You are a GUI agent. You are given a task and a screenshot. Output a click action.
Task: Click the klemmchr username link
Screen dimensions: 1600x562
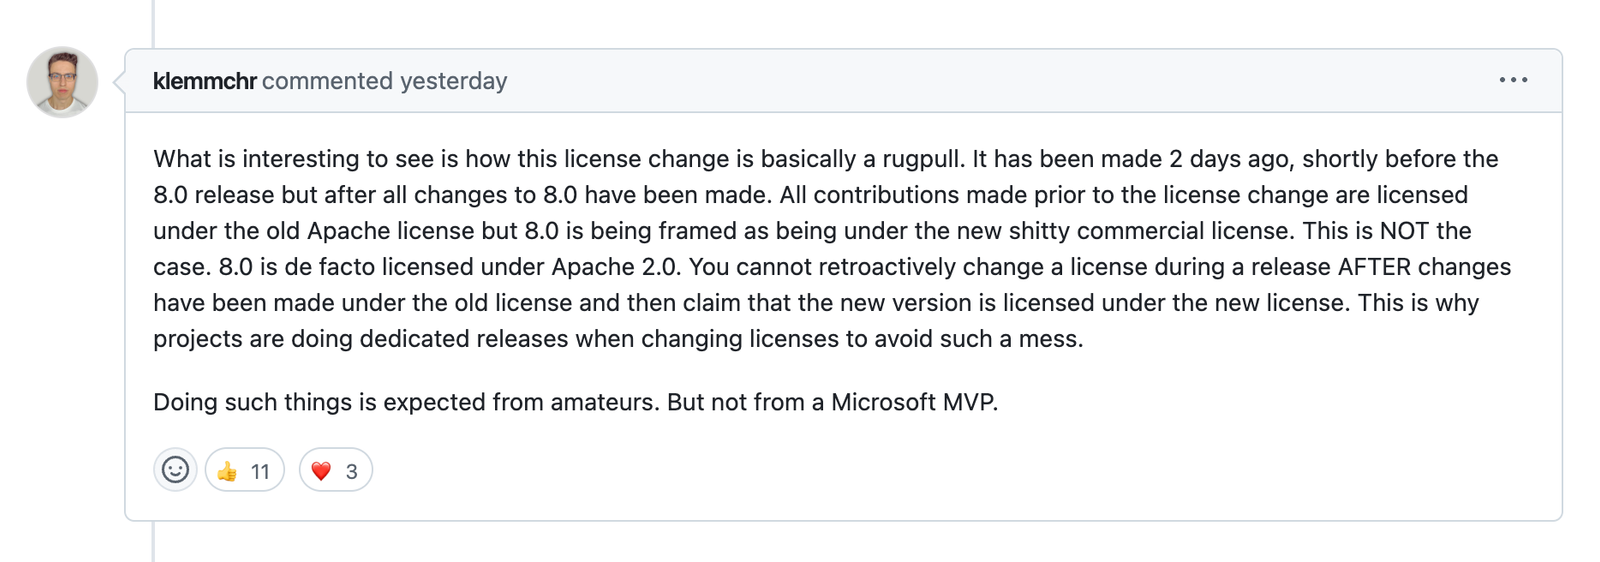tap(205, 81)
